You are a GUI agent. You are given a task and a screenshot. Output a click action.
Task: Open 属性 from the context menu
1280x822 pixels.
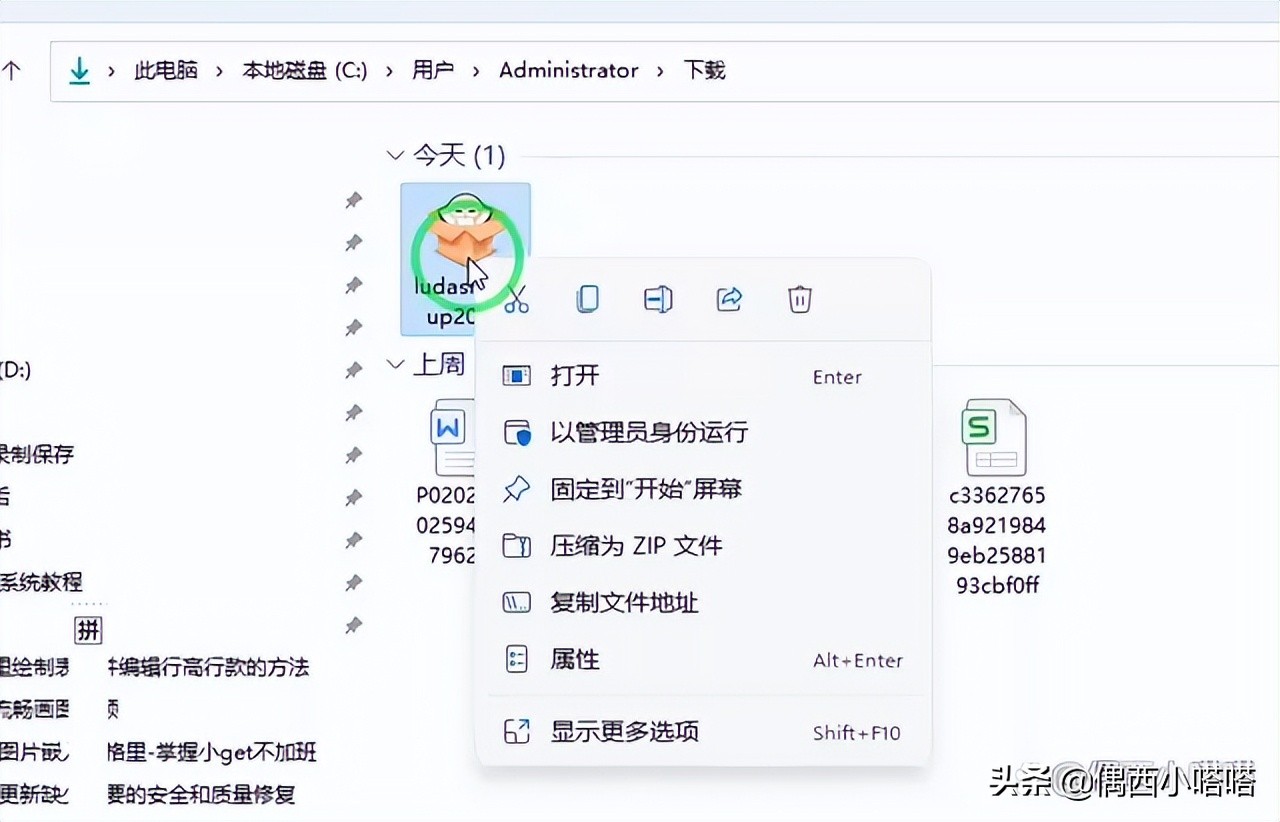coord(575,660)
